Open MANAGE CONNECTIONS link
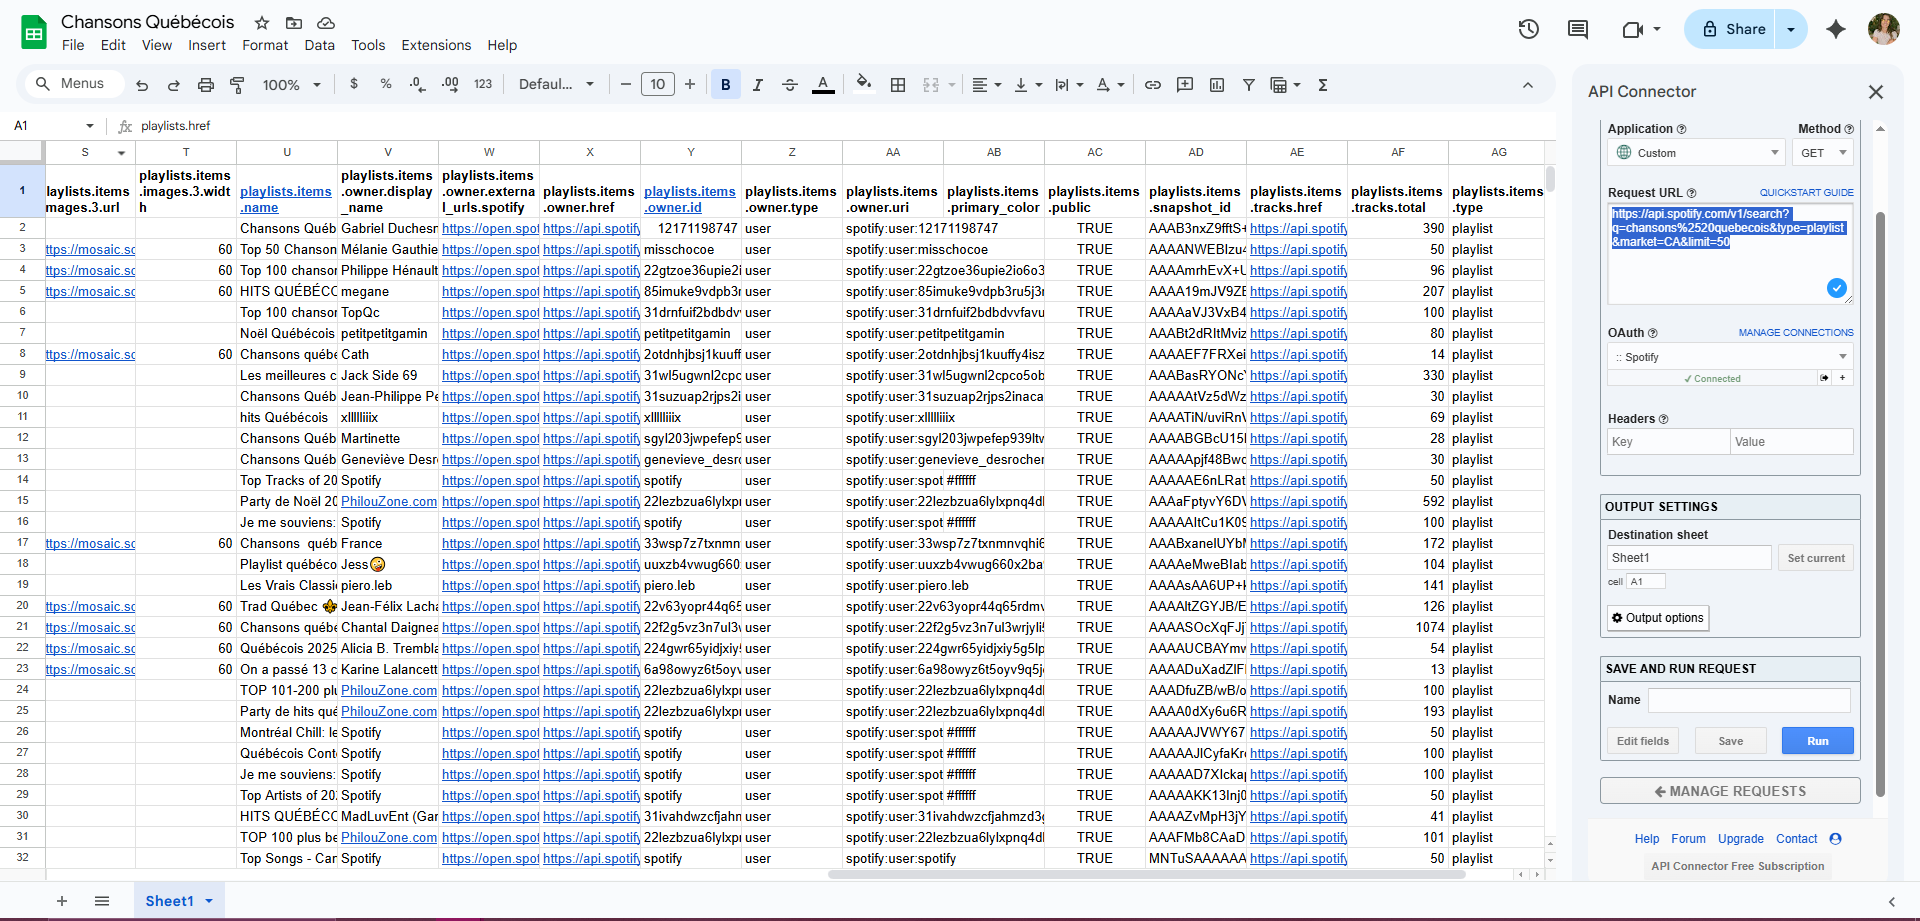Image resolution: width=1920 pixels, height=921 pixels. tap(1795, 333)
